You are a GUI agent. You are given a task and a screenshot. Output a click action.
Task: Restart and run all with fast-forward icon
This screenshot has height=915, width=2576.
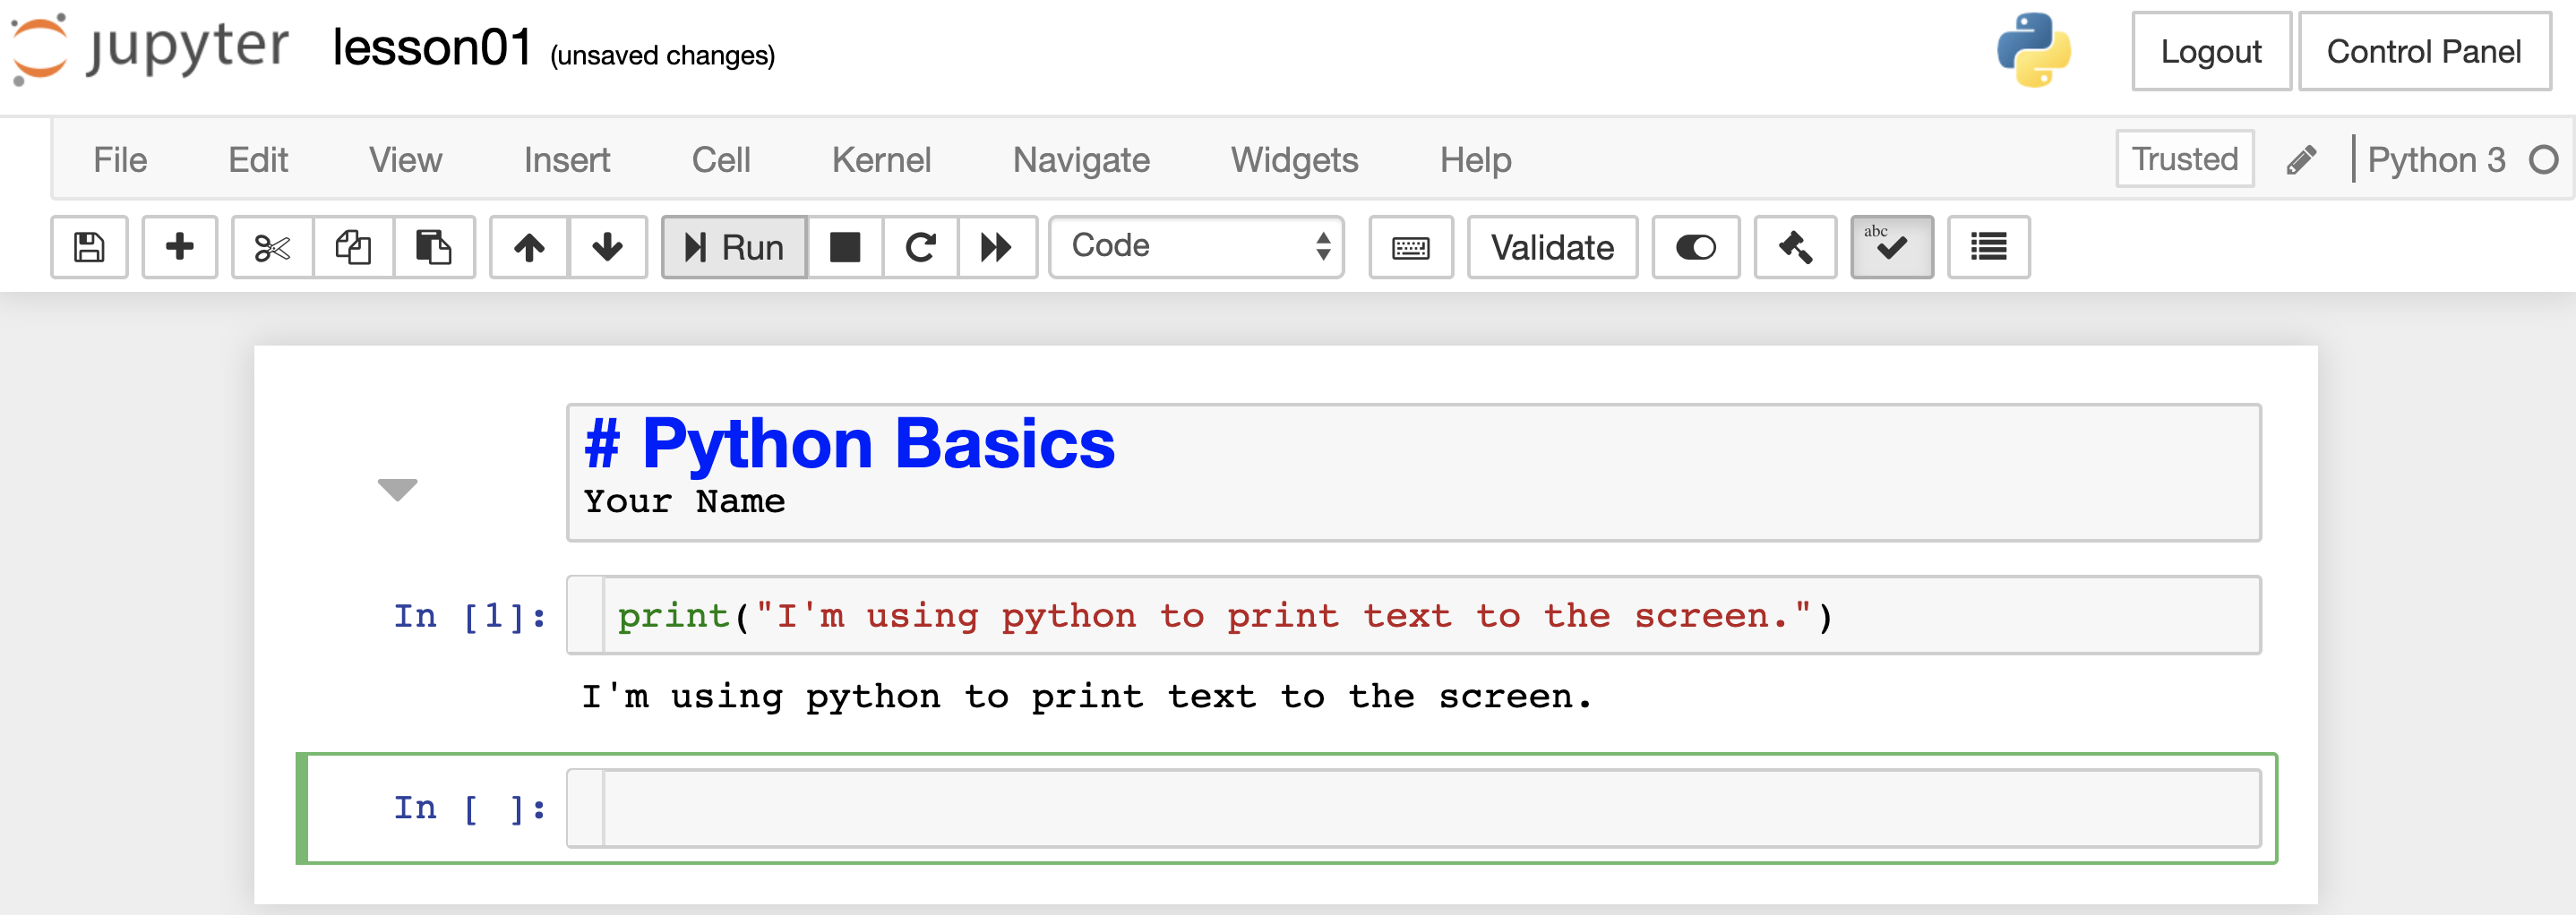[x=996, y=247]
